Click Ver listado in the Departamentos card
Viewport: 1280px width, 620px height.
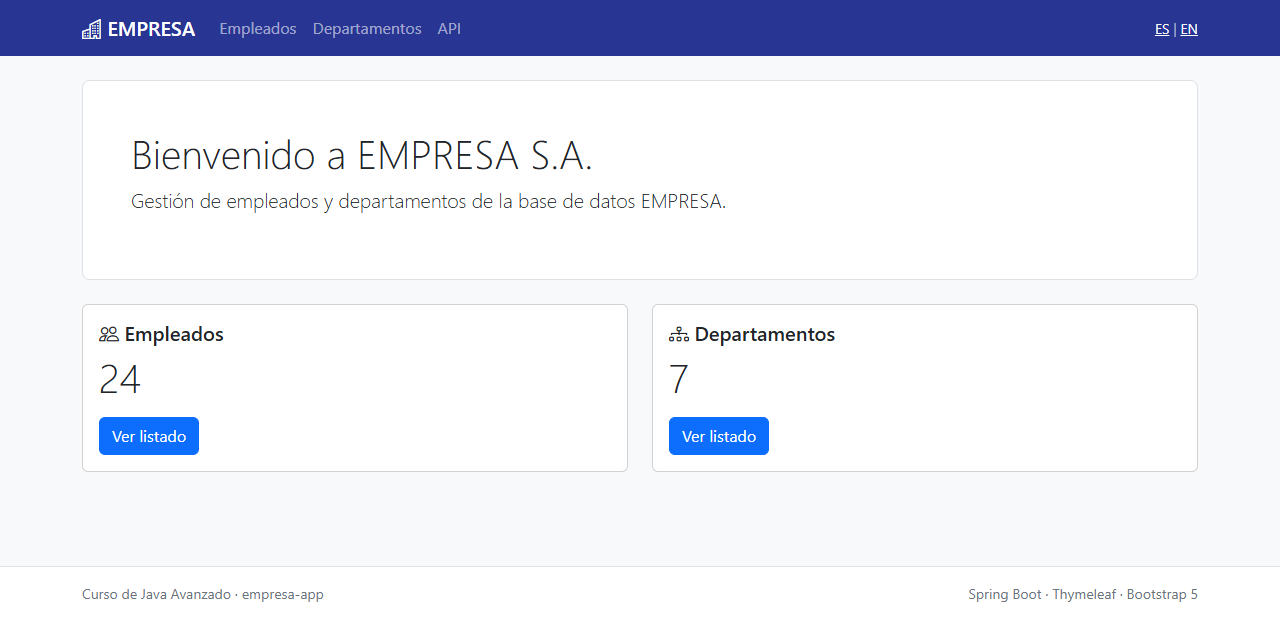[719, 436]
